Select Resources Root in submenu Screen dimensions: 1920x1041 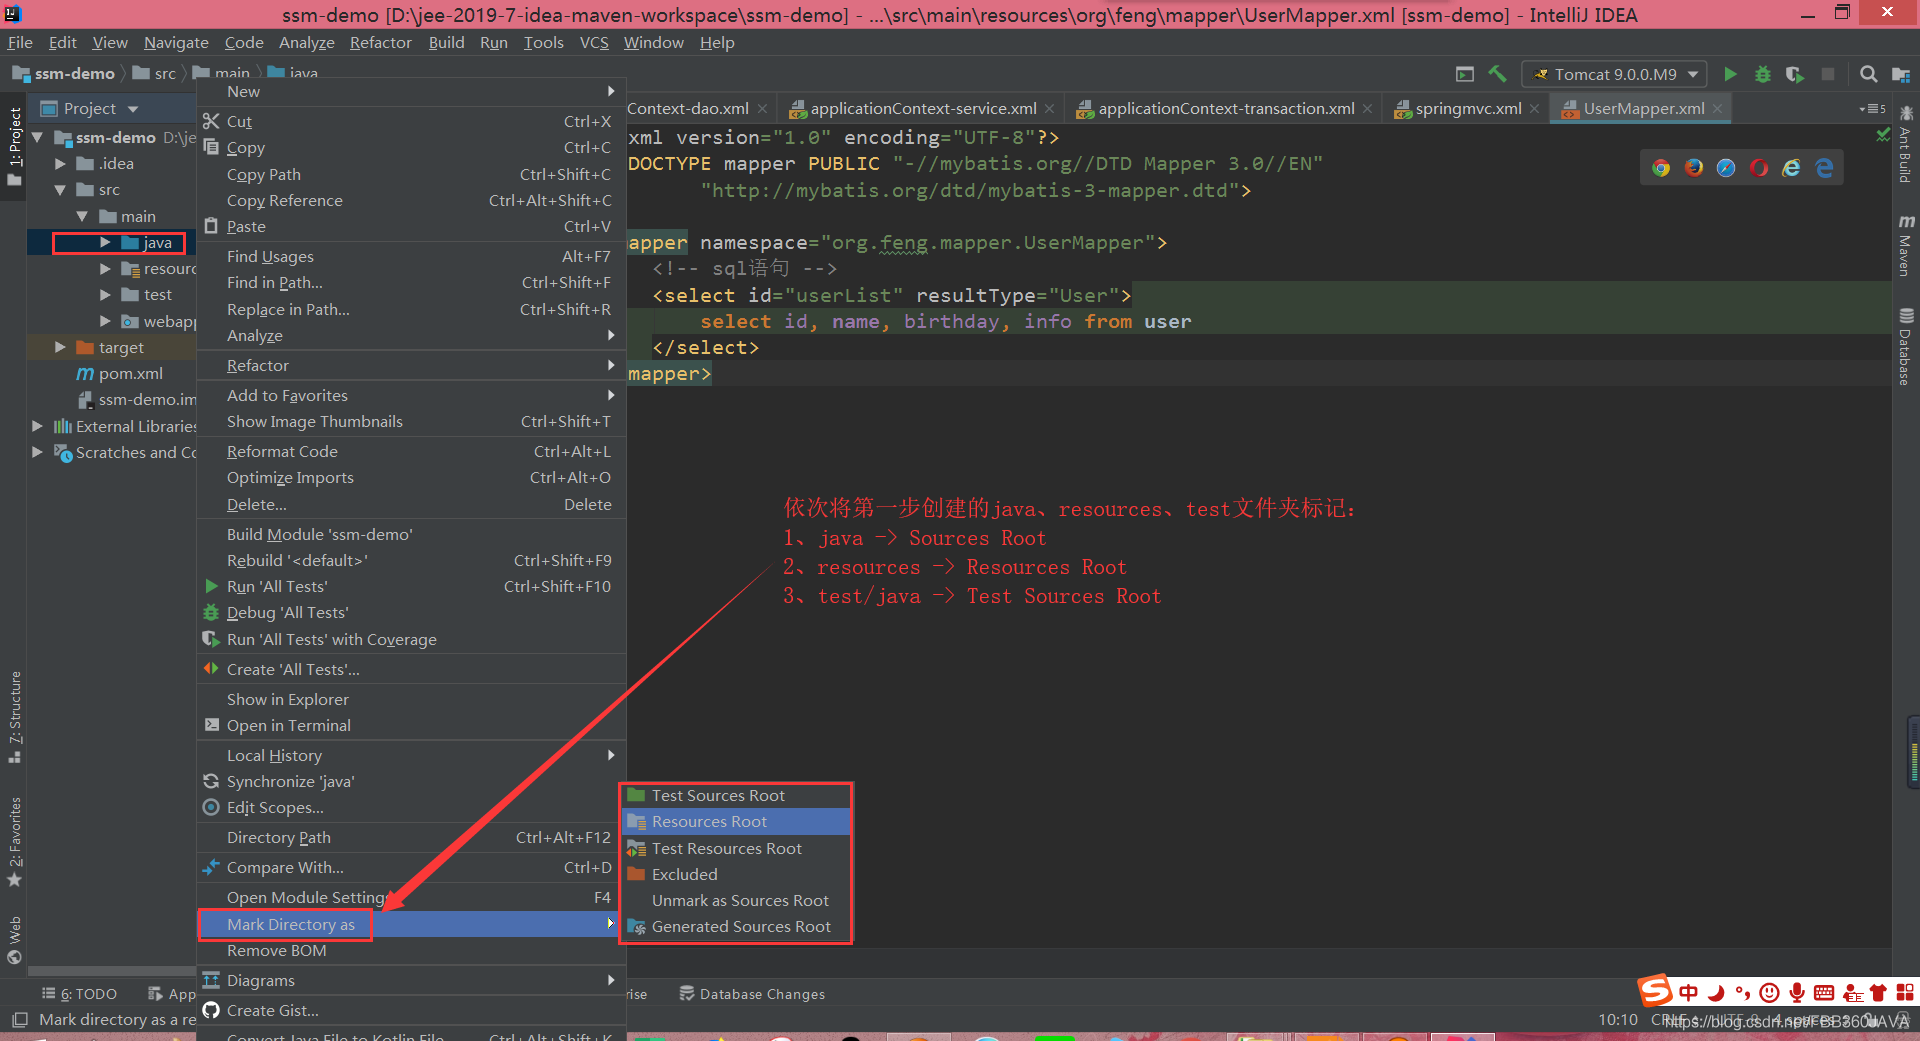[736, 822]
